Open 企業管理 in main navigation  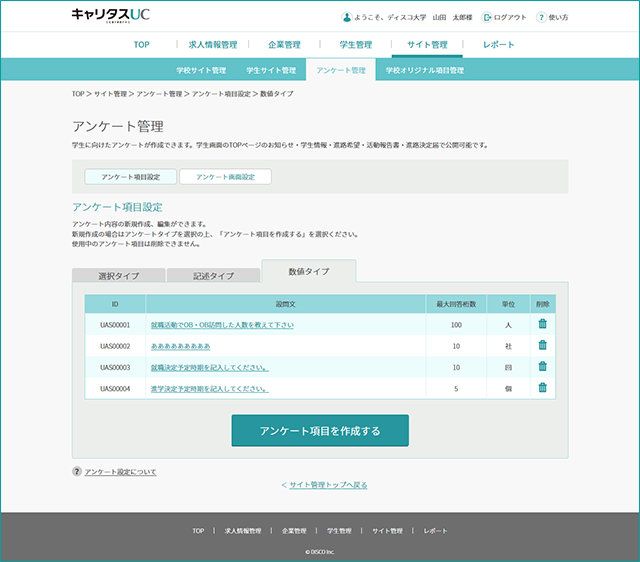284,44
